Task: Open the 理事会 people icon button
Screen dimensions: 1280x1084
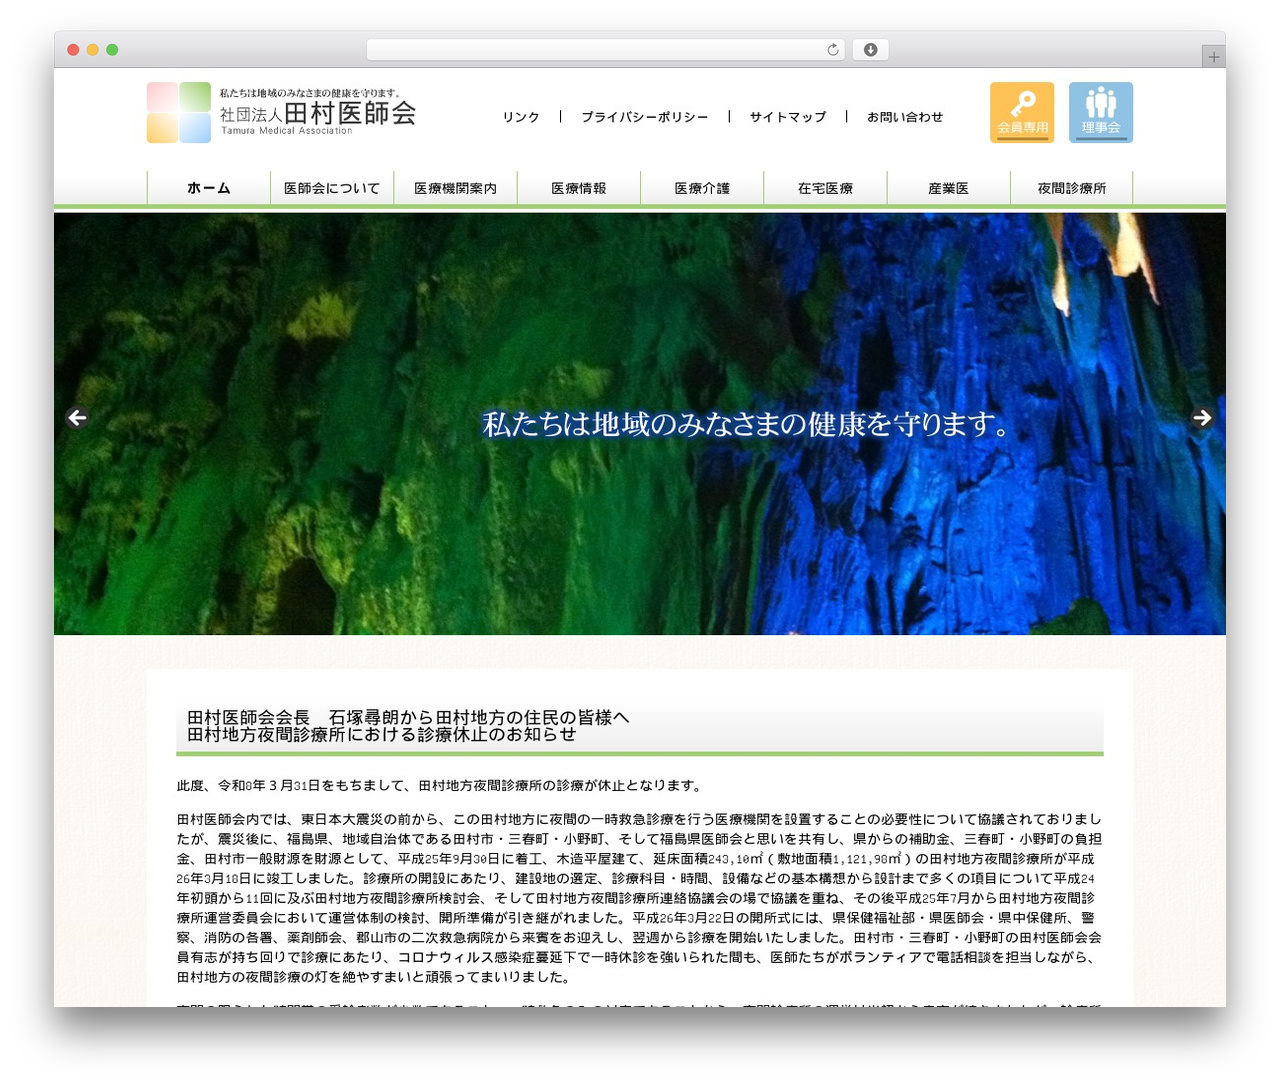Action: pos(1101,112)
